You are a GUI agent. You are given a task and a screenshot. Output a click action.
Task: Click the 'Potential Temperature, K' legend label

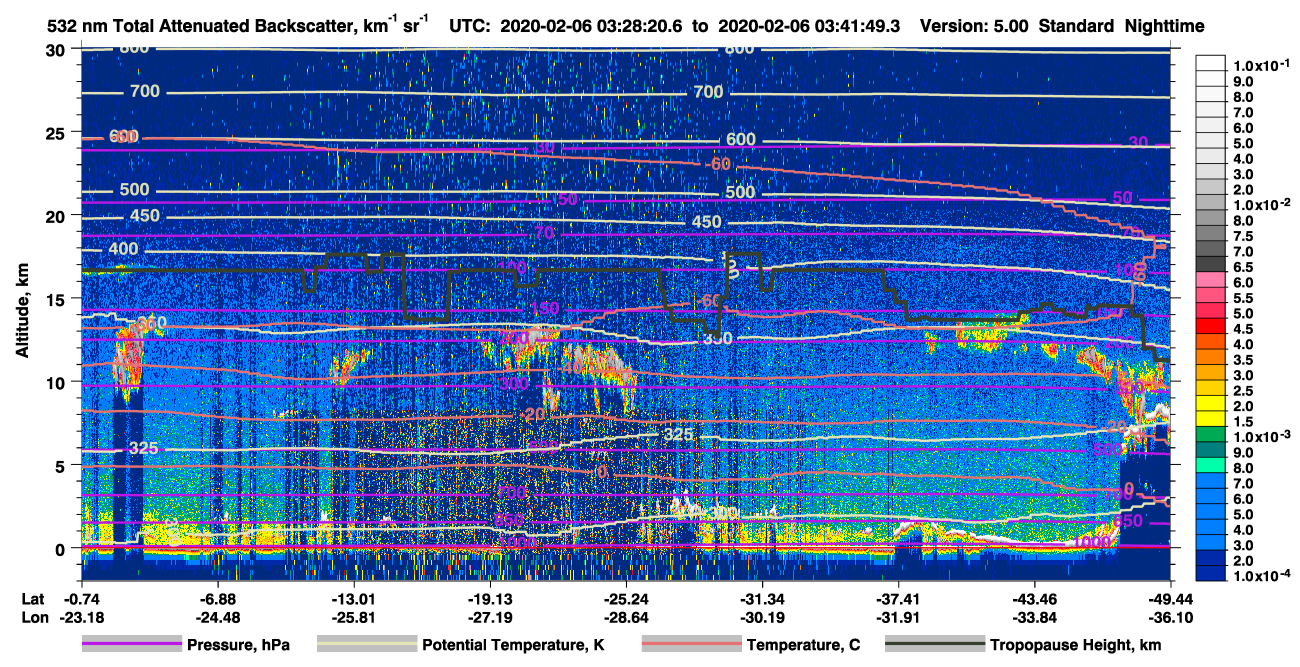coord(513,645)
